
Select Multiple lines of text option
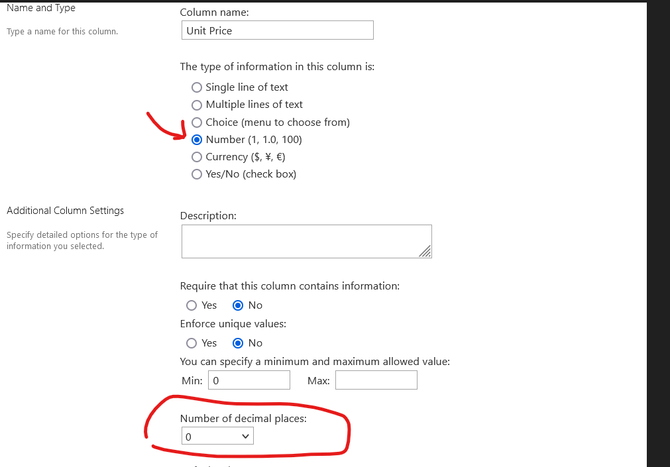point(197,105)
